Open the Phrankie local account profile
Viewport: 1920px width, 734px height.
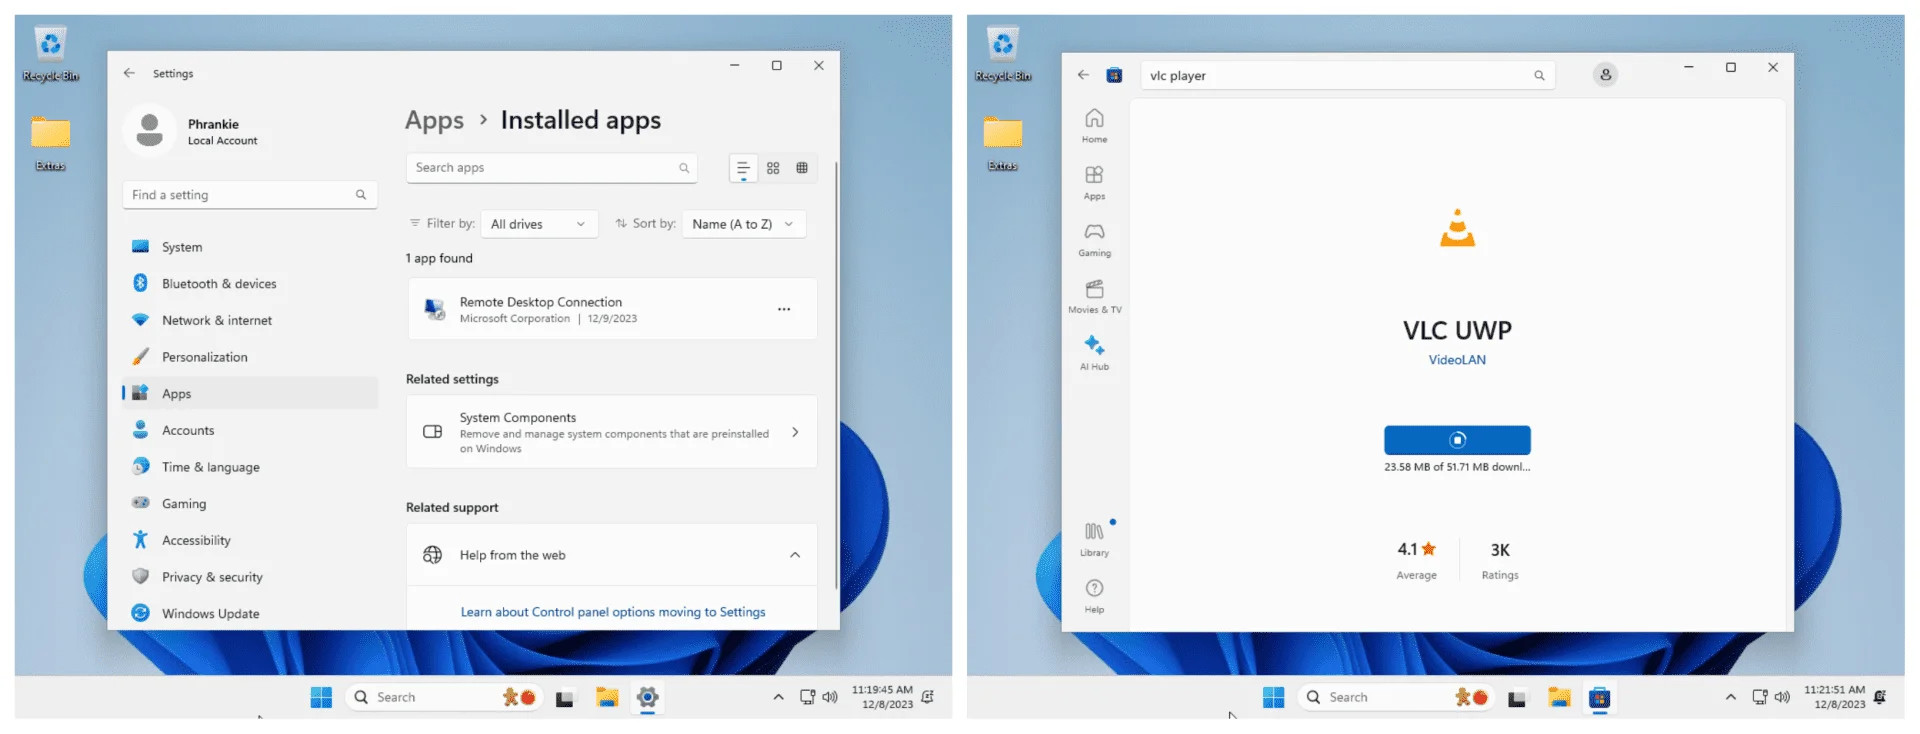(x=193, y=131)
